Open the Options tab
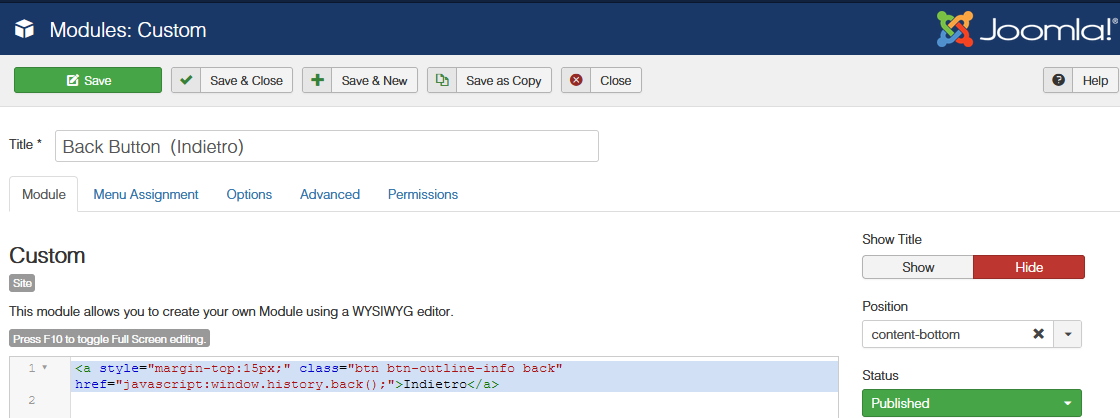The image size is (1120, 418). 249,195
